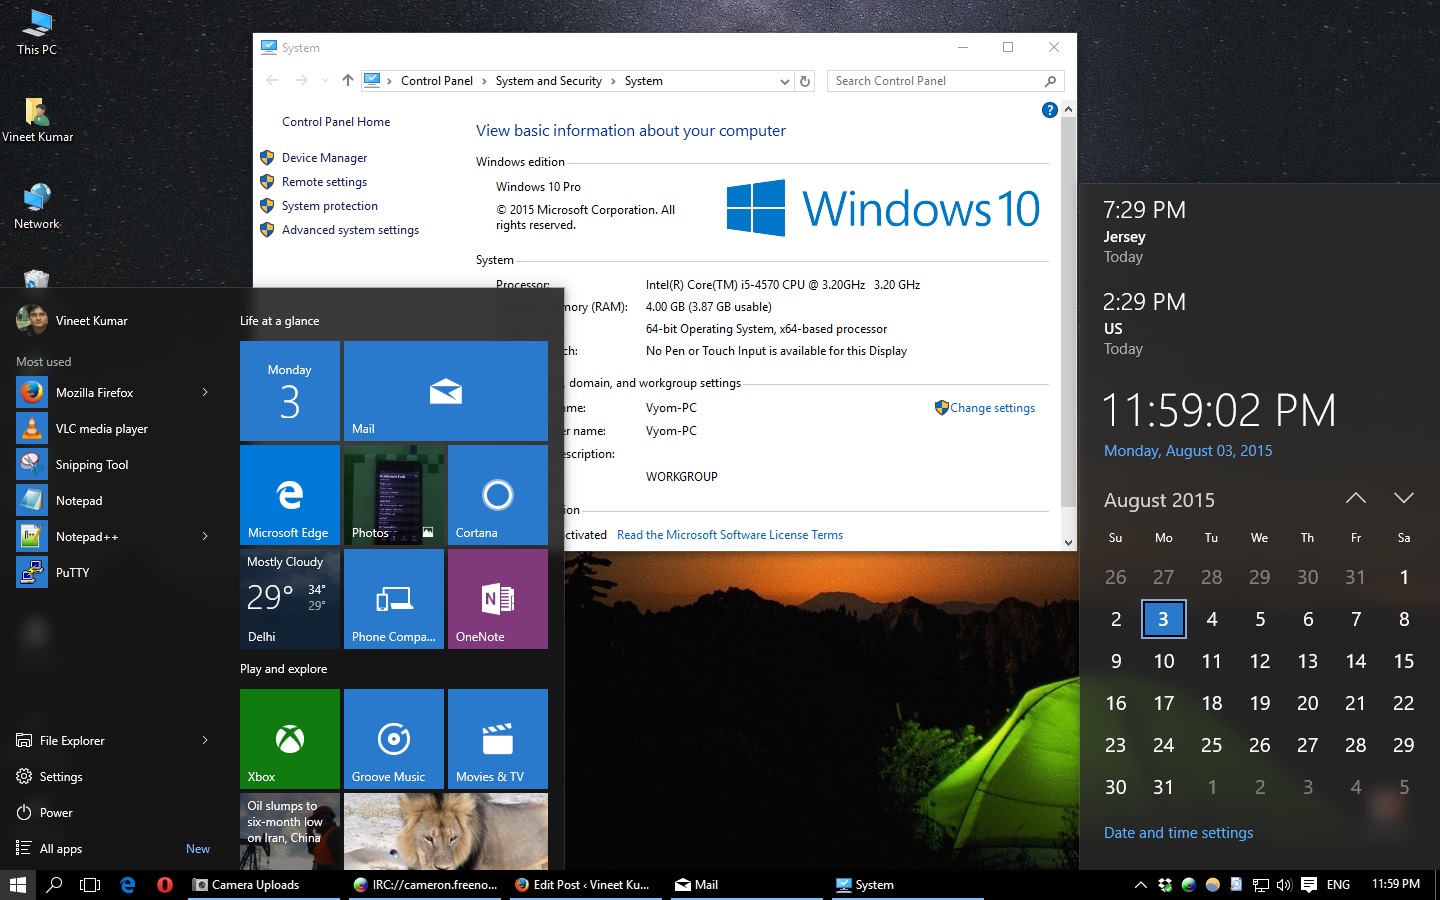
Task: Launch VLC media player from Start
Action: [x=113, y=429]
